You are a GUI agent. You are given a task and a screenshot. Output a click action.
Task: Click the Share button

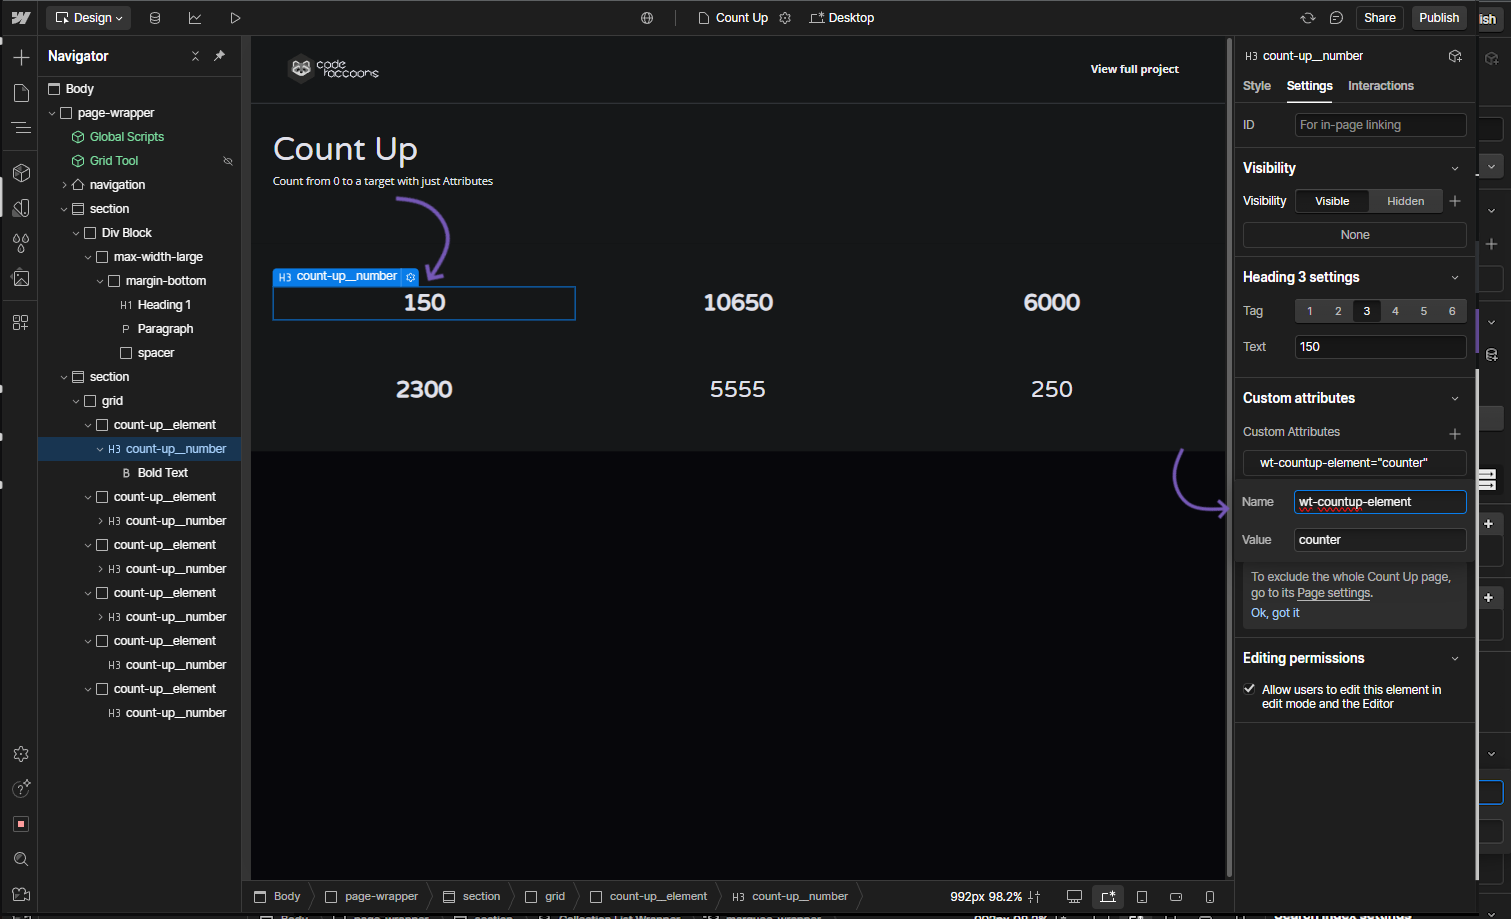(1380, 18)
